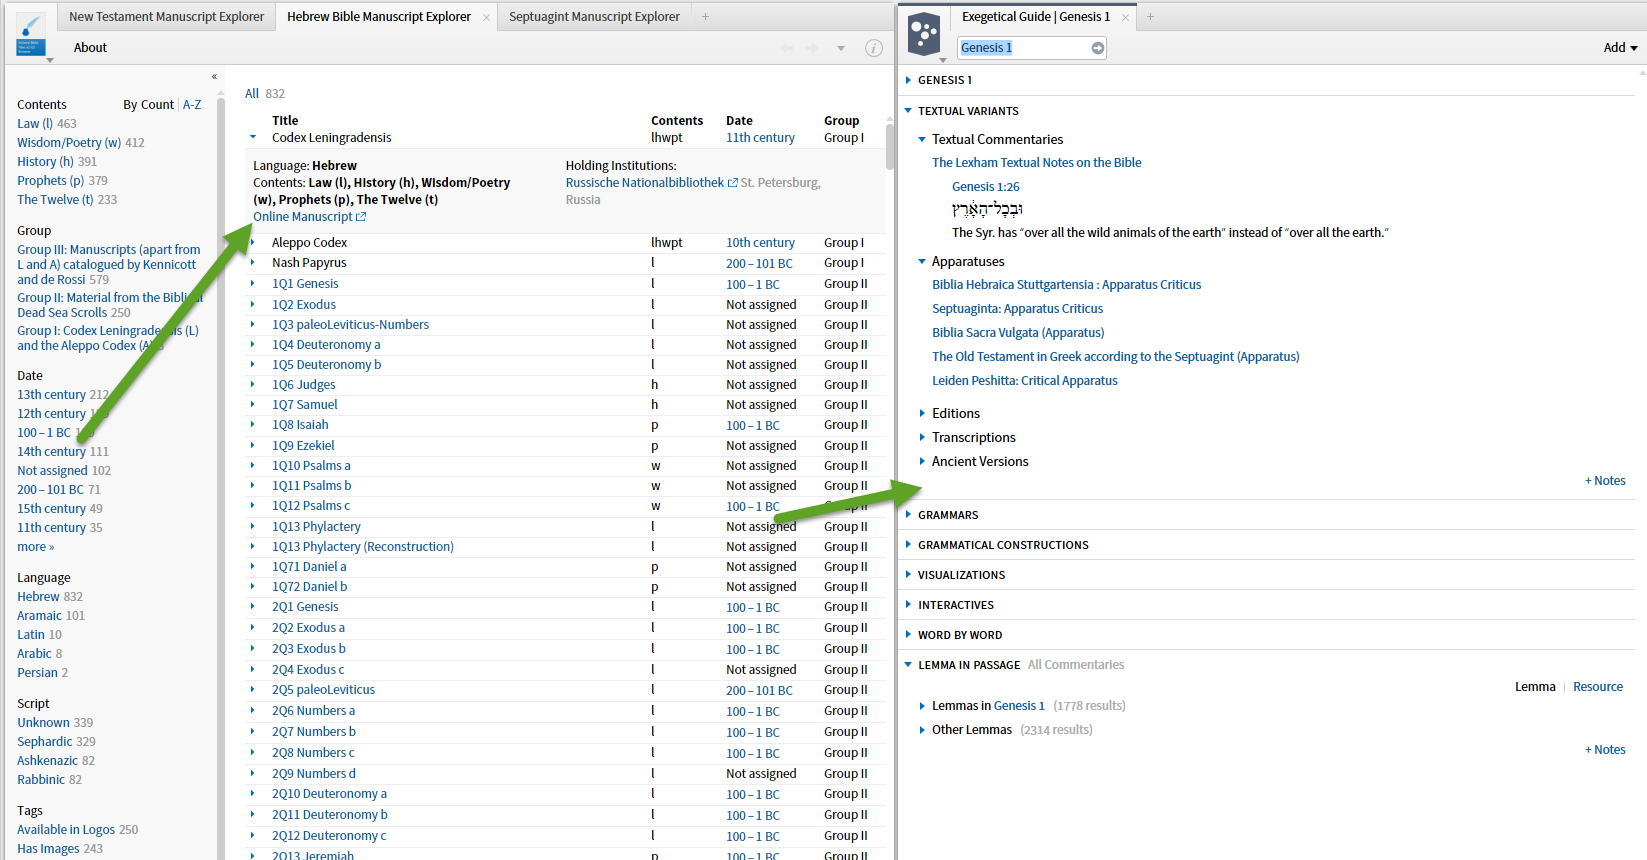Open the Add dropdown in Exegetical Guide
Image resolution: width=1647 pixels, height=860 pixels.
click(x=1620, y=48)
